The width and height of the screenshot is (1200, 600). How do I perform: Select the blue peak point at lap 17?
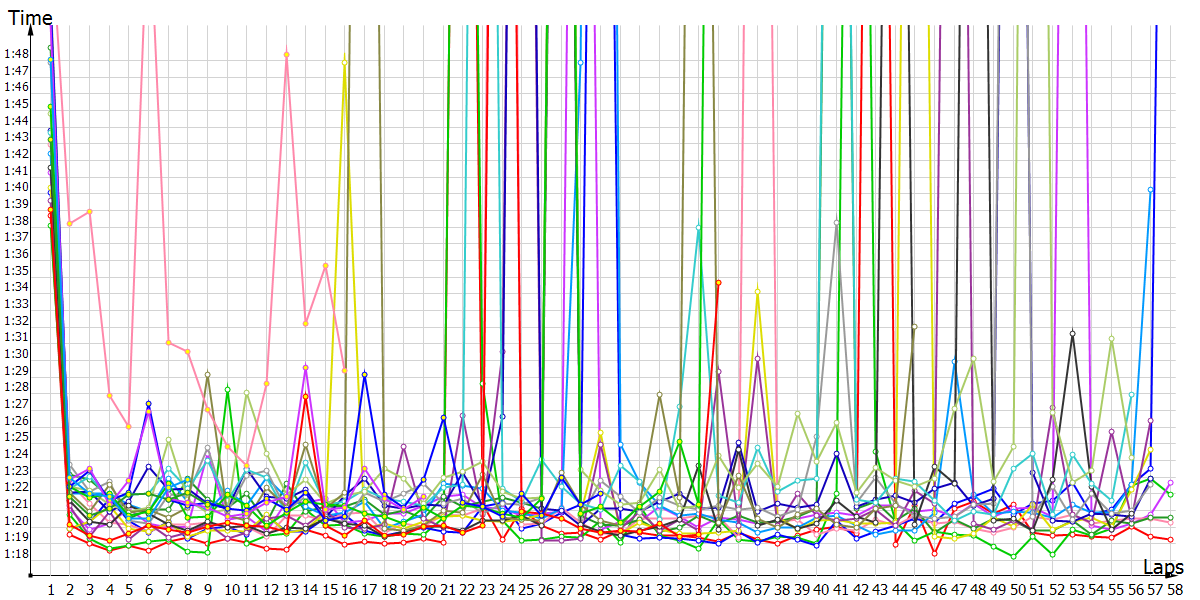coord(365,375)
